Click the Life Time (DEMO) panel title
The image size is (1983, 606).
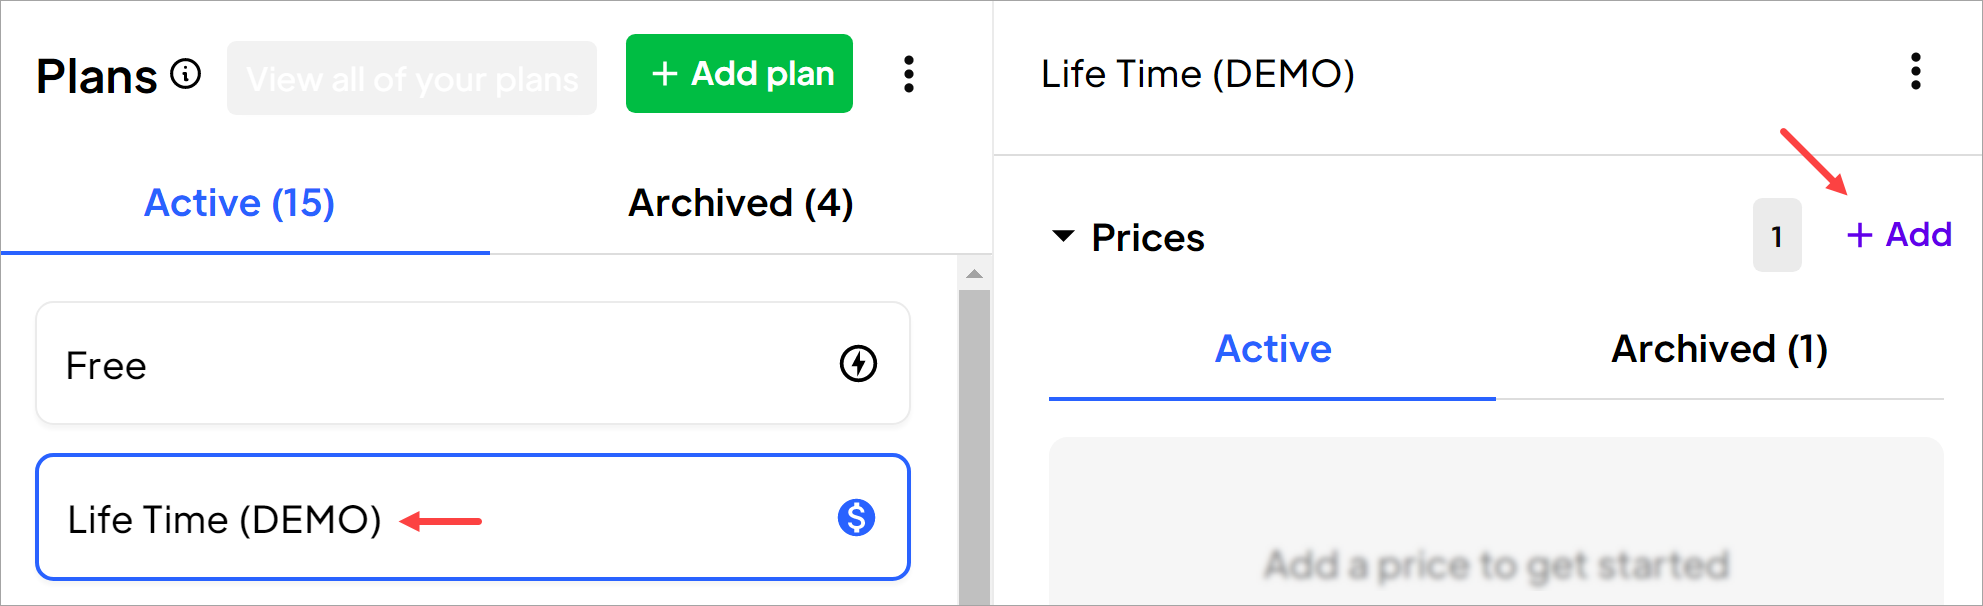(1197, 74)
